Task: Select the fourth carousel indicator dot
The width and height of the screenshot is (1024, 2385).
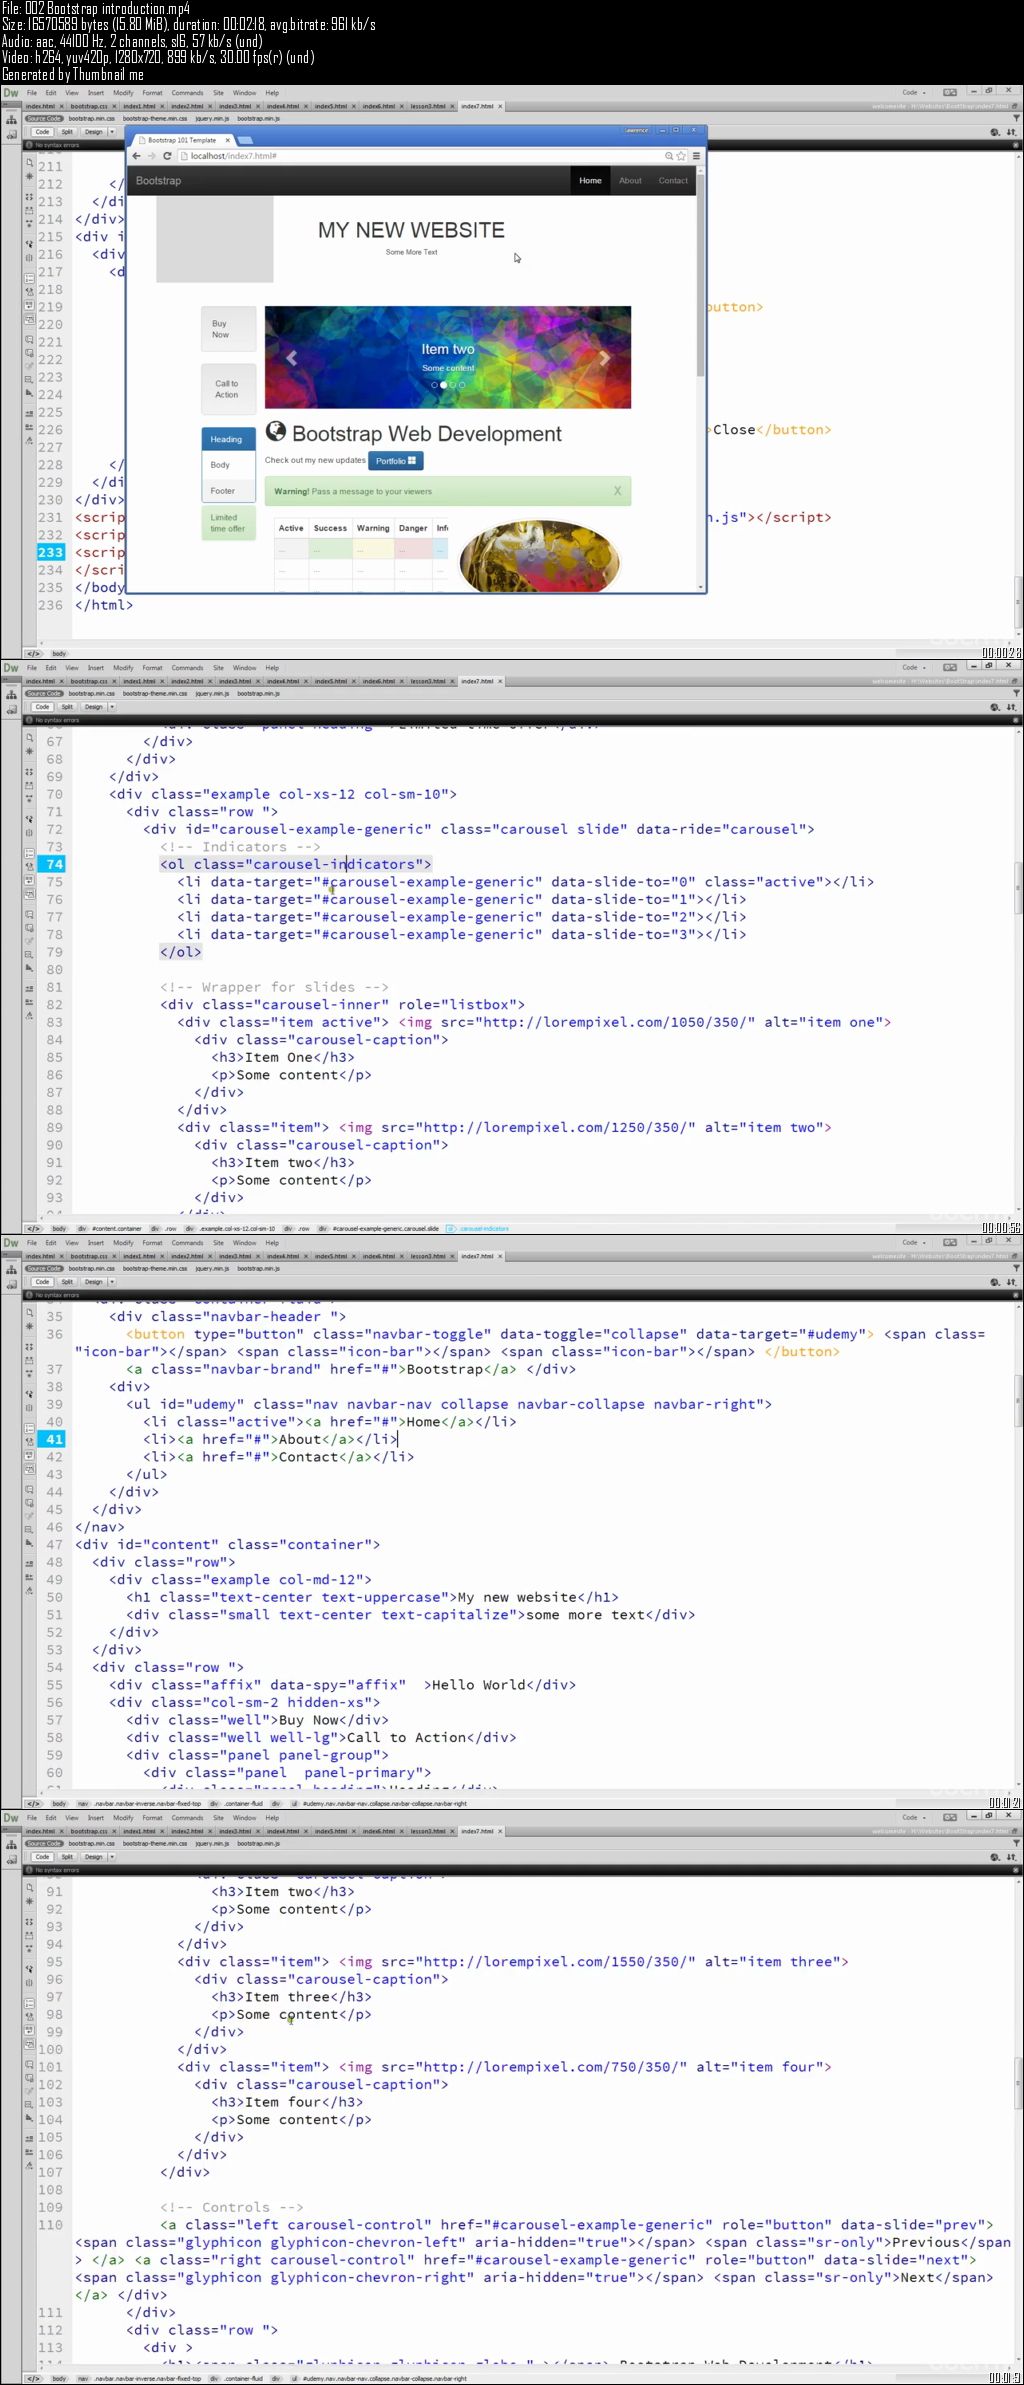Action: coord(462,385)
